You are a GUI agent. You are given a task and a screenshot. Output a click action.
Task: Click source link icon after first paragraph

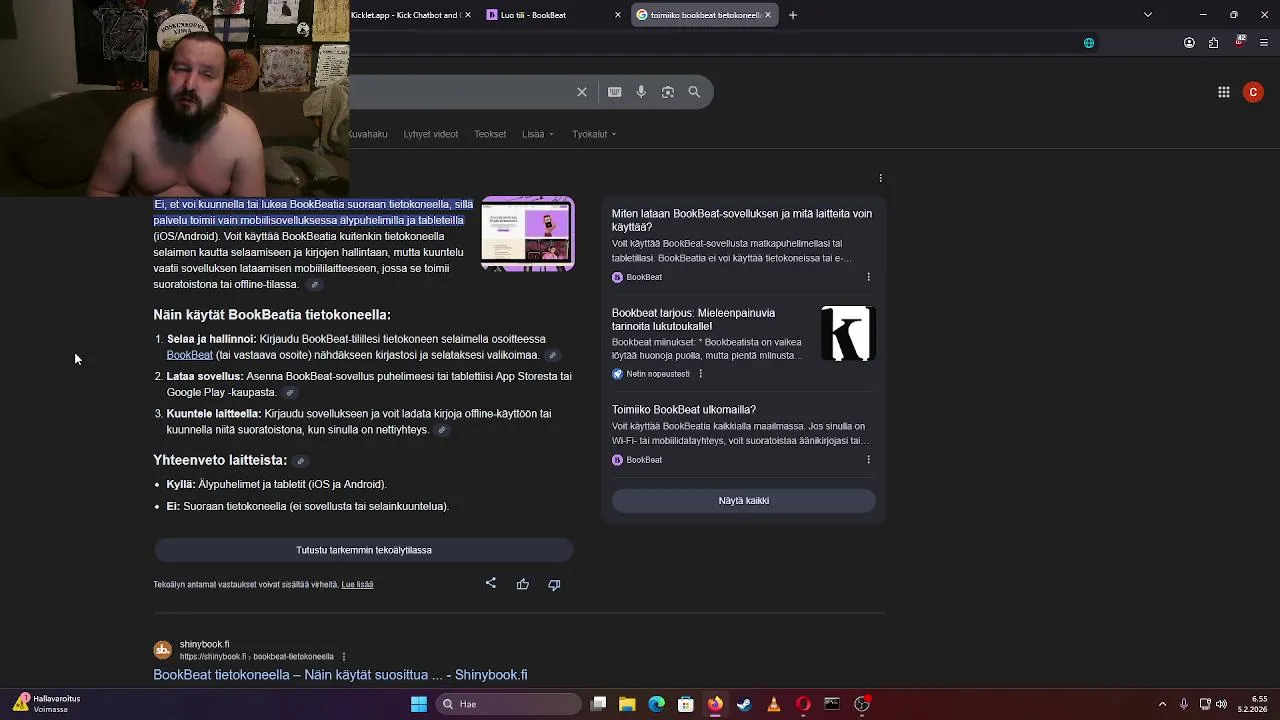(314, 285)
